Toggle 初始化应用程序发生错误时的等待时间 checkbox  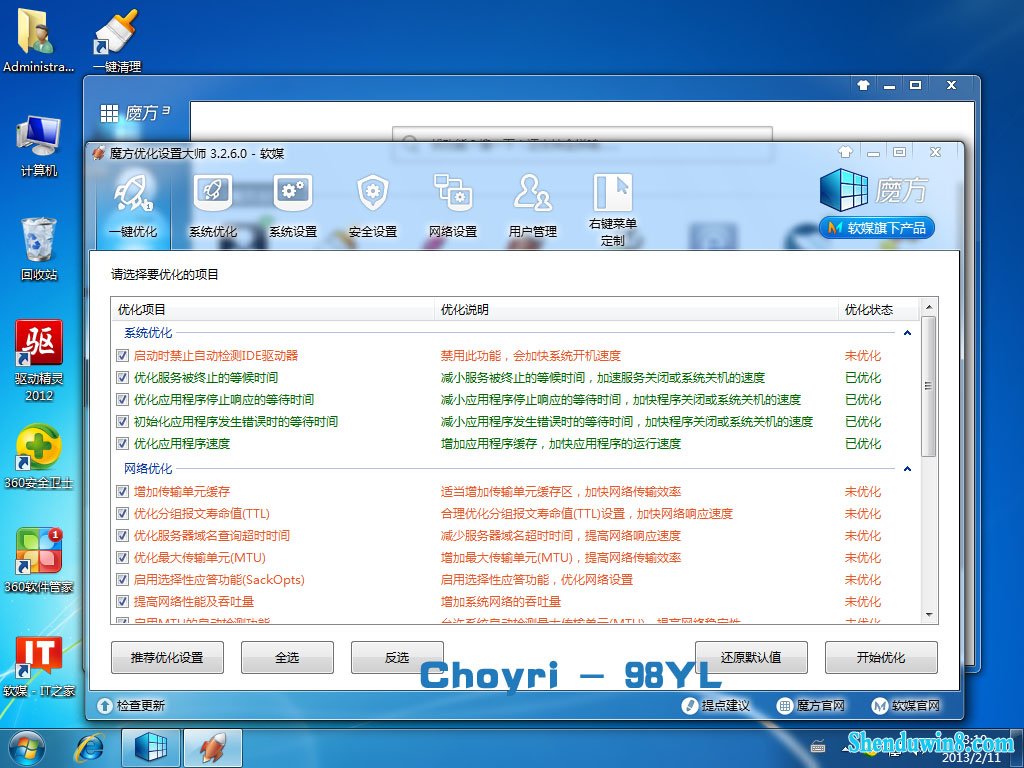pyautogui.click(x=122, y=422)
